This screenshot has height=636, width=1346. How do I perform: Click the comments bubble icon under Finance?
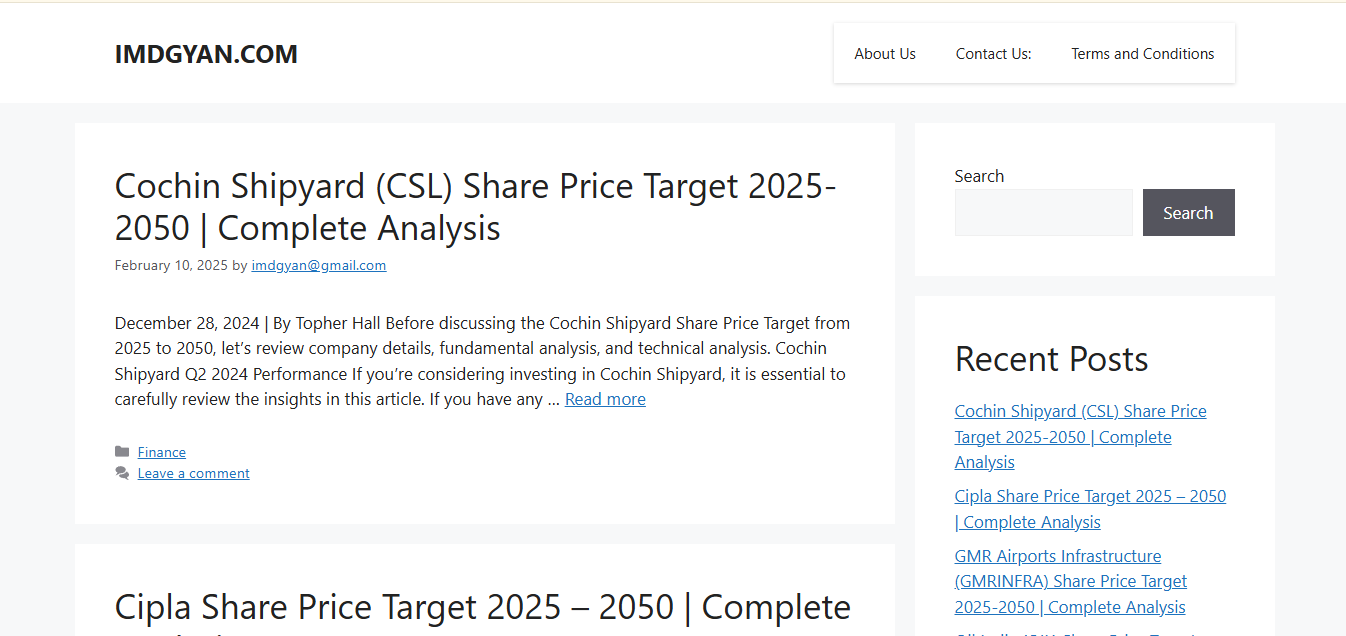click(122, 473)
